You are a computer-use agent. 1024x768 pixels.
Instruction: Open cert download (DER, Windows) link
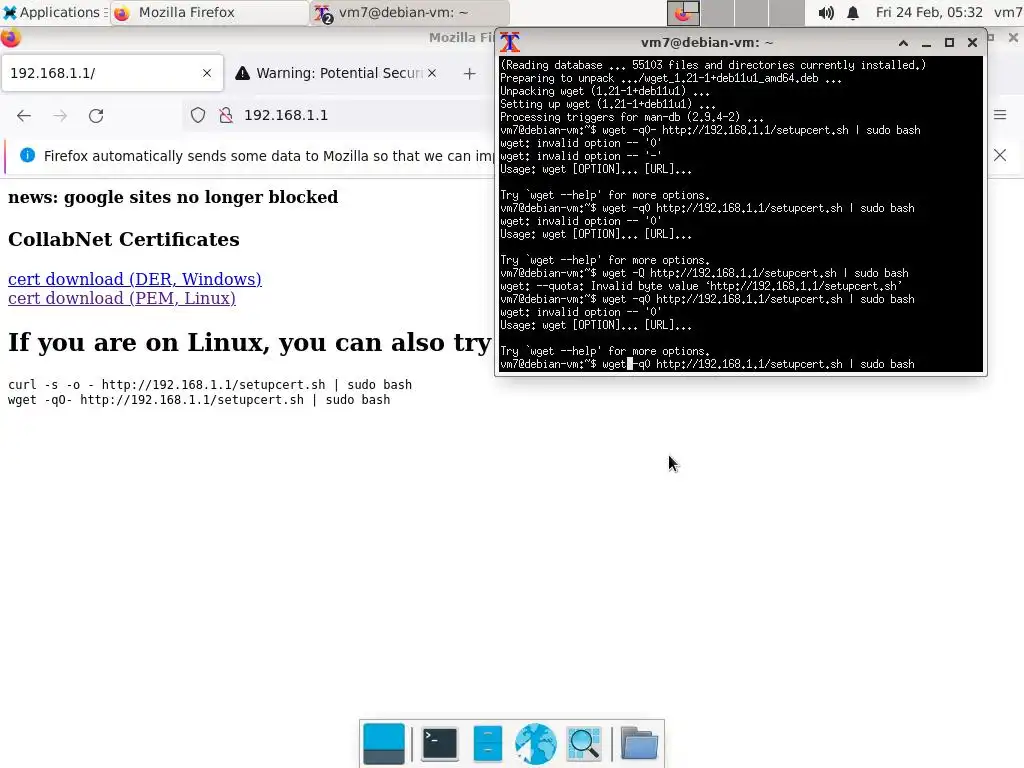135,279
